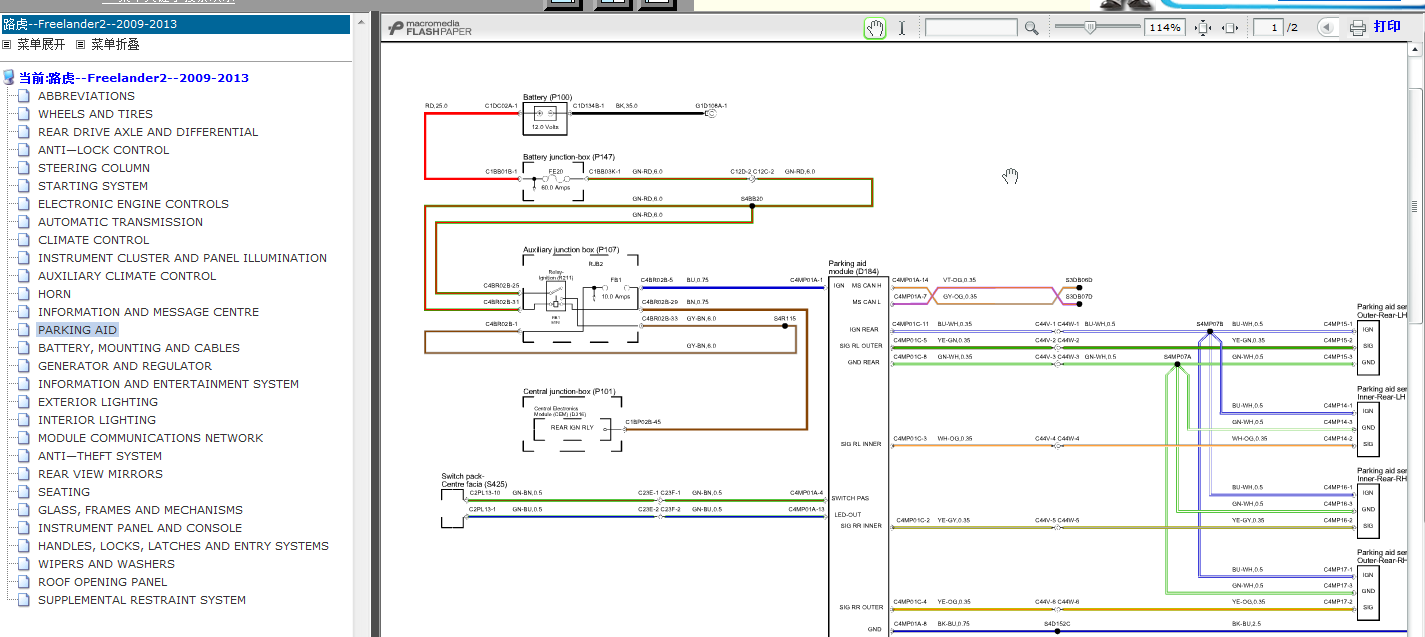1425x637 pixels.
Task: Select INFORMATION AND MESSAGE CENTRE
Action: pos(148,312)
